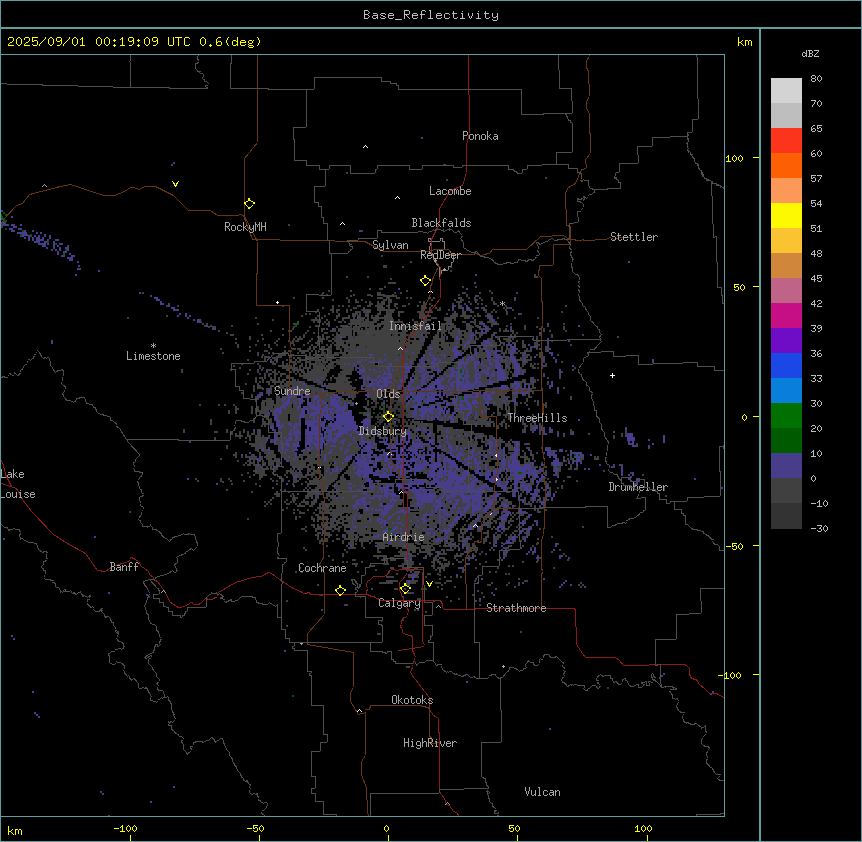The image size is (862, 842).
Task: Click the -30 value on dBZ legend
Action: (x=819, y=529)
